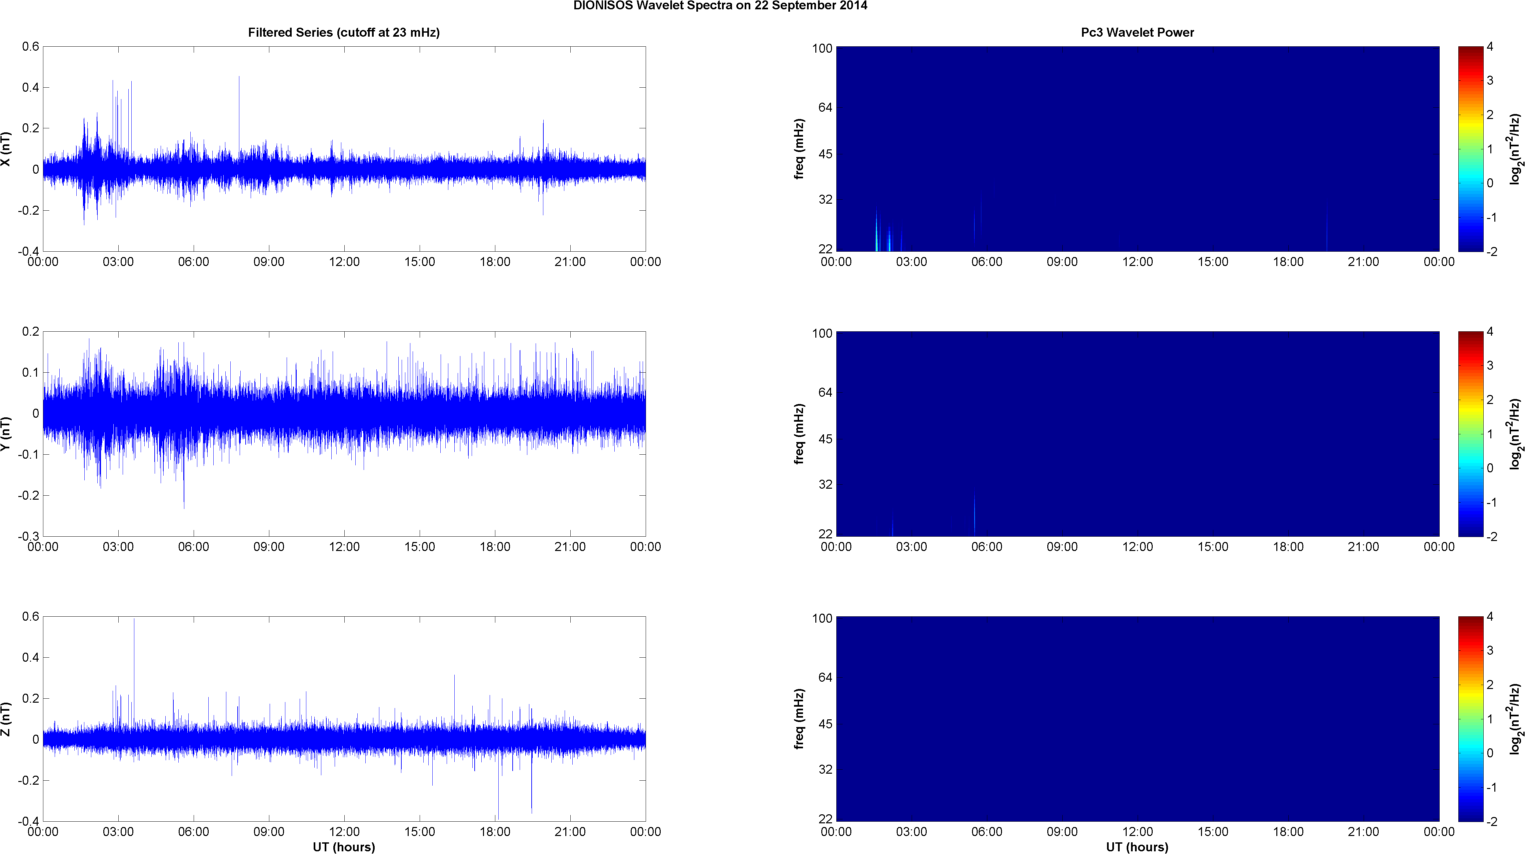
Task: Open the Z component filtered series plot
Action: click(344, 719)
